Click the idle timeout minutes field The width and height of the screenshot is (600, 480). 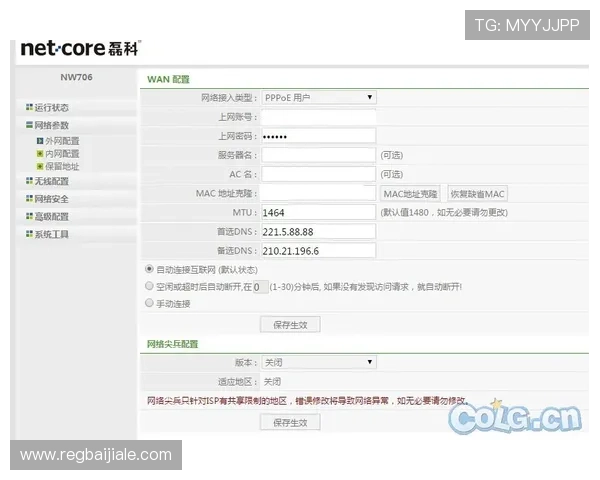tap(260, 287)
